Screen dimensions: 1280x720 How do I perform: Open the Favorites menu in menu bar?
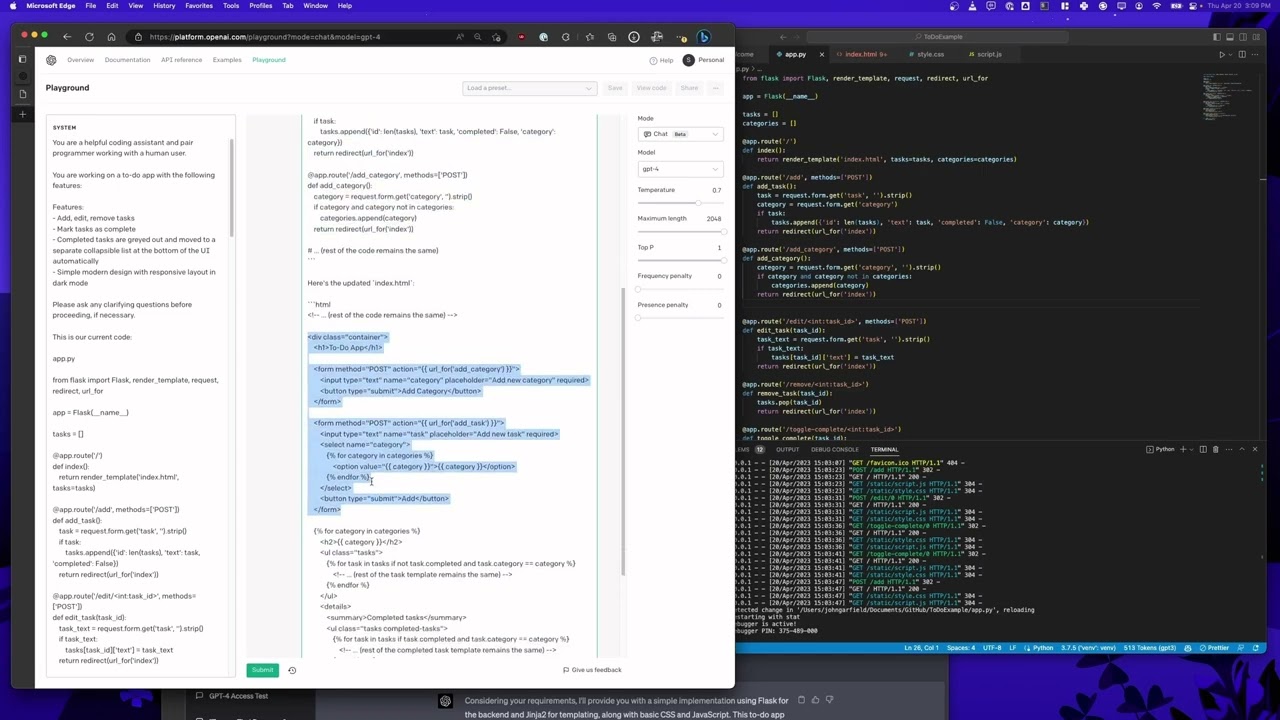pos(199,6)
